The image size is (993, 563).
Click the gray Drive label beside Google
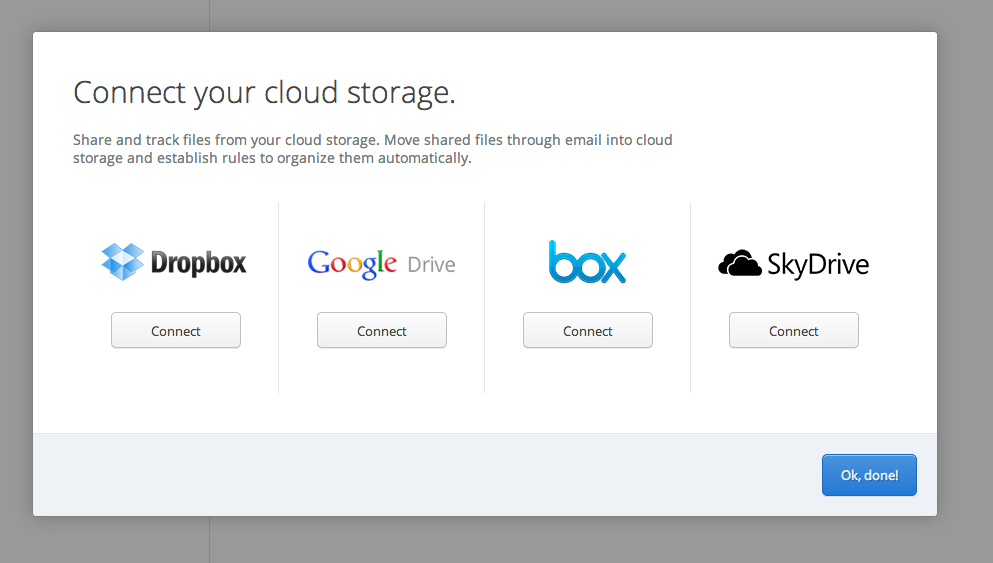431,265
